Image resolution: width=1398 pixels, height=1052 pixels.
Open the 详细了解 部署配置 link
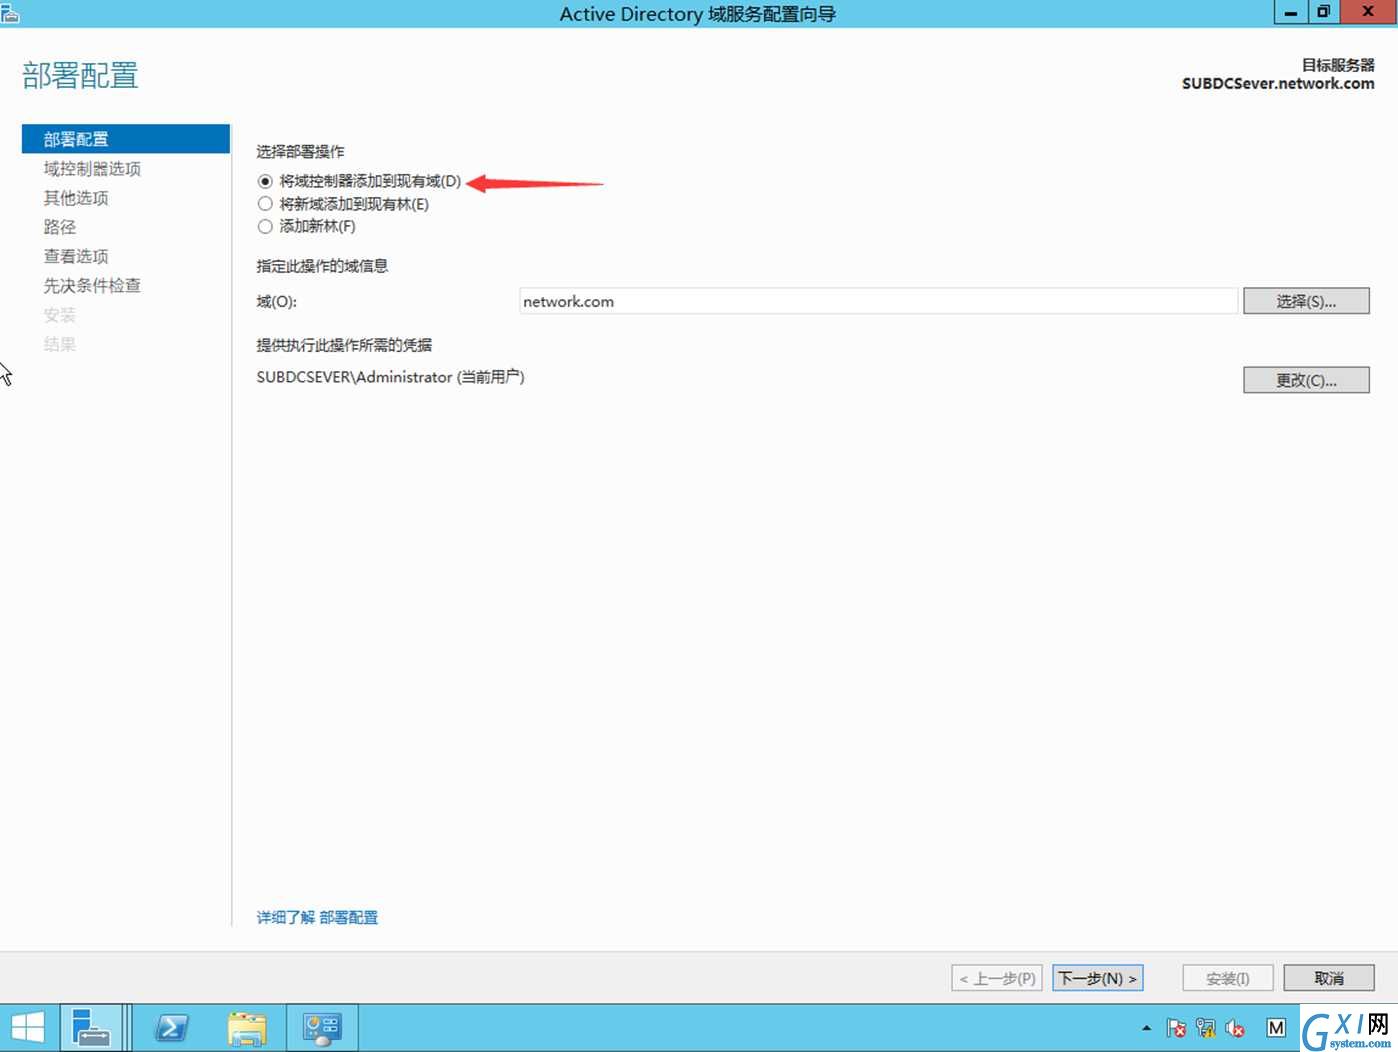click(x=317, y=917)
